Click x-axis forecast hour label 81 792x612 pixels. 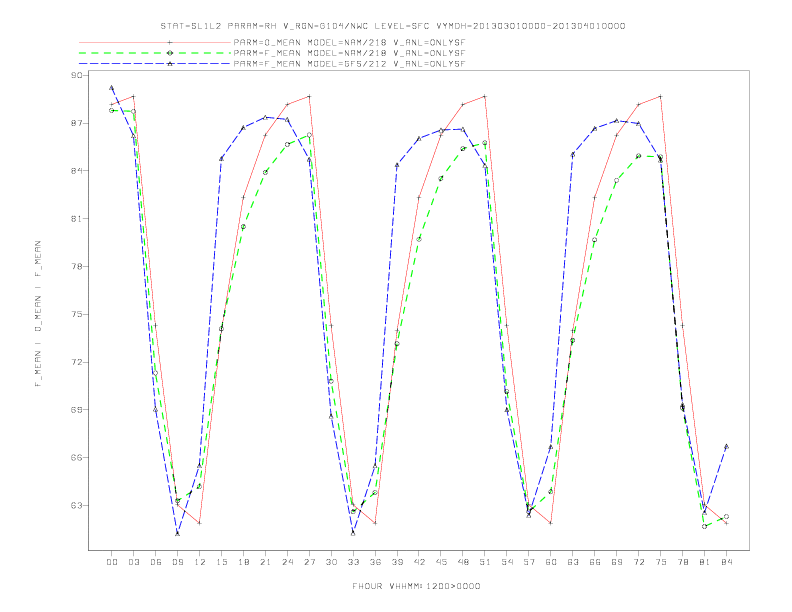point(705,562)
